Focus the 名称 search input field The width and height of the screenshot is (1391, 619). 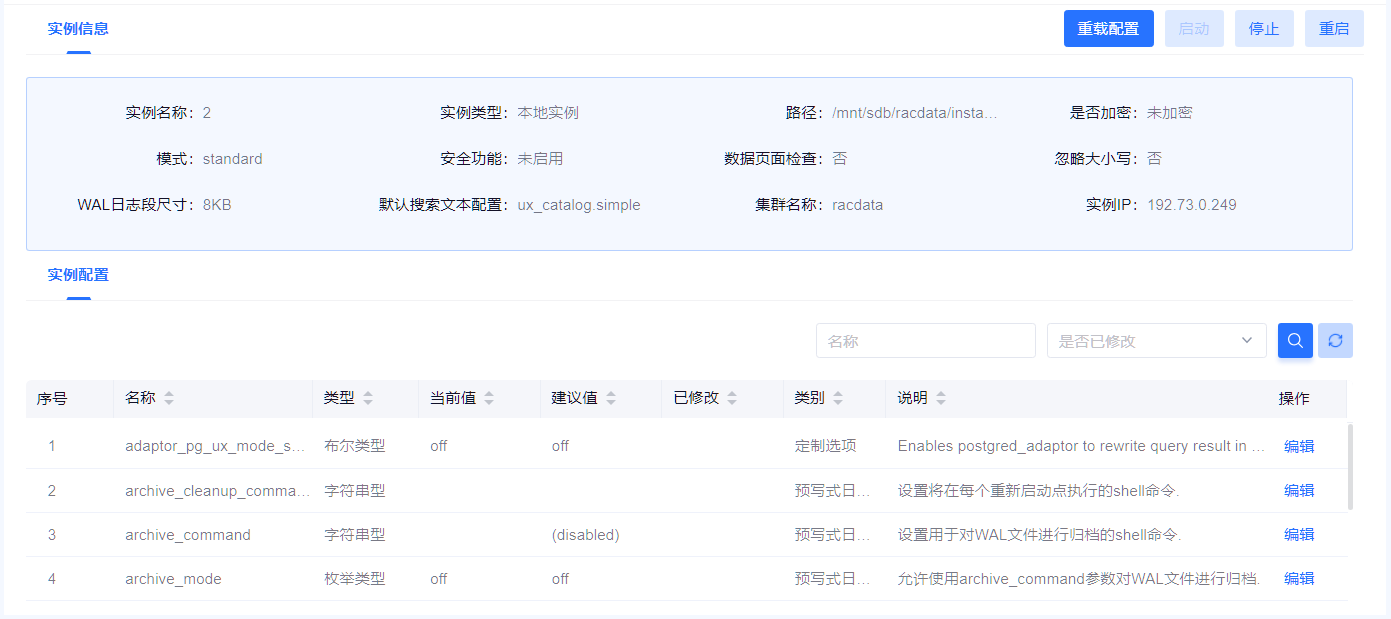(925, 341)
